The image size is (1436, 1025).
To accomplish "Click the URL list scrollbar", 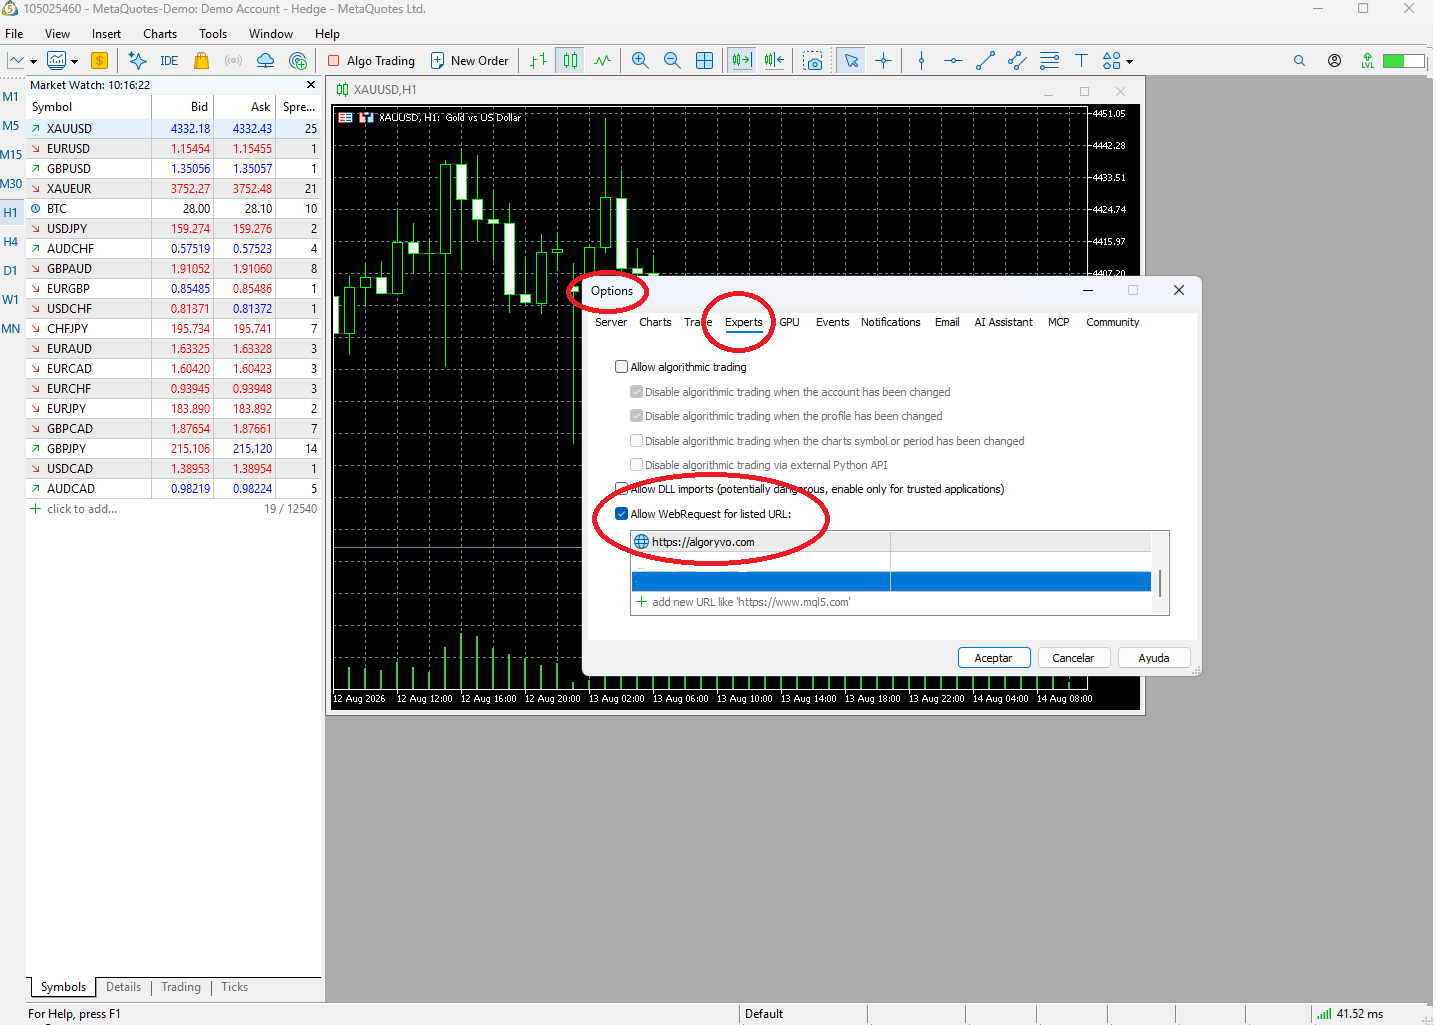I will [1160, 583].
